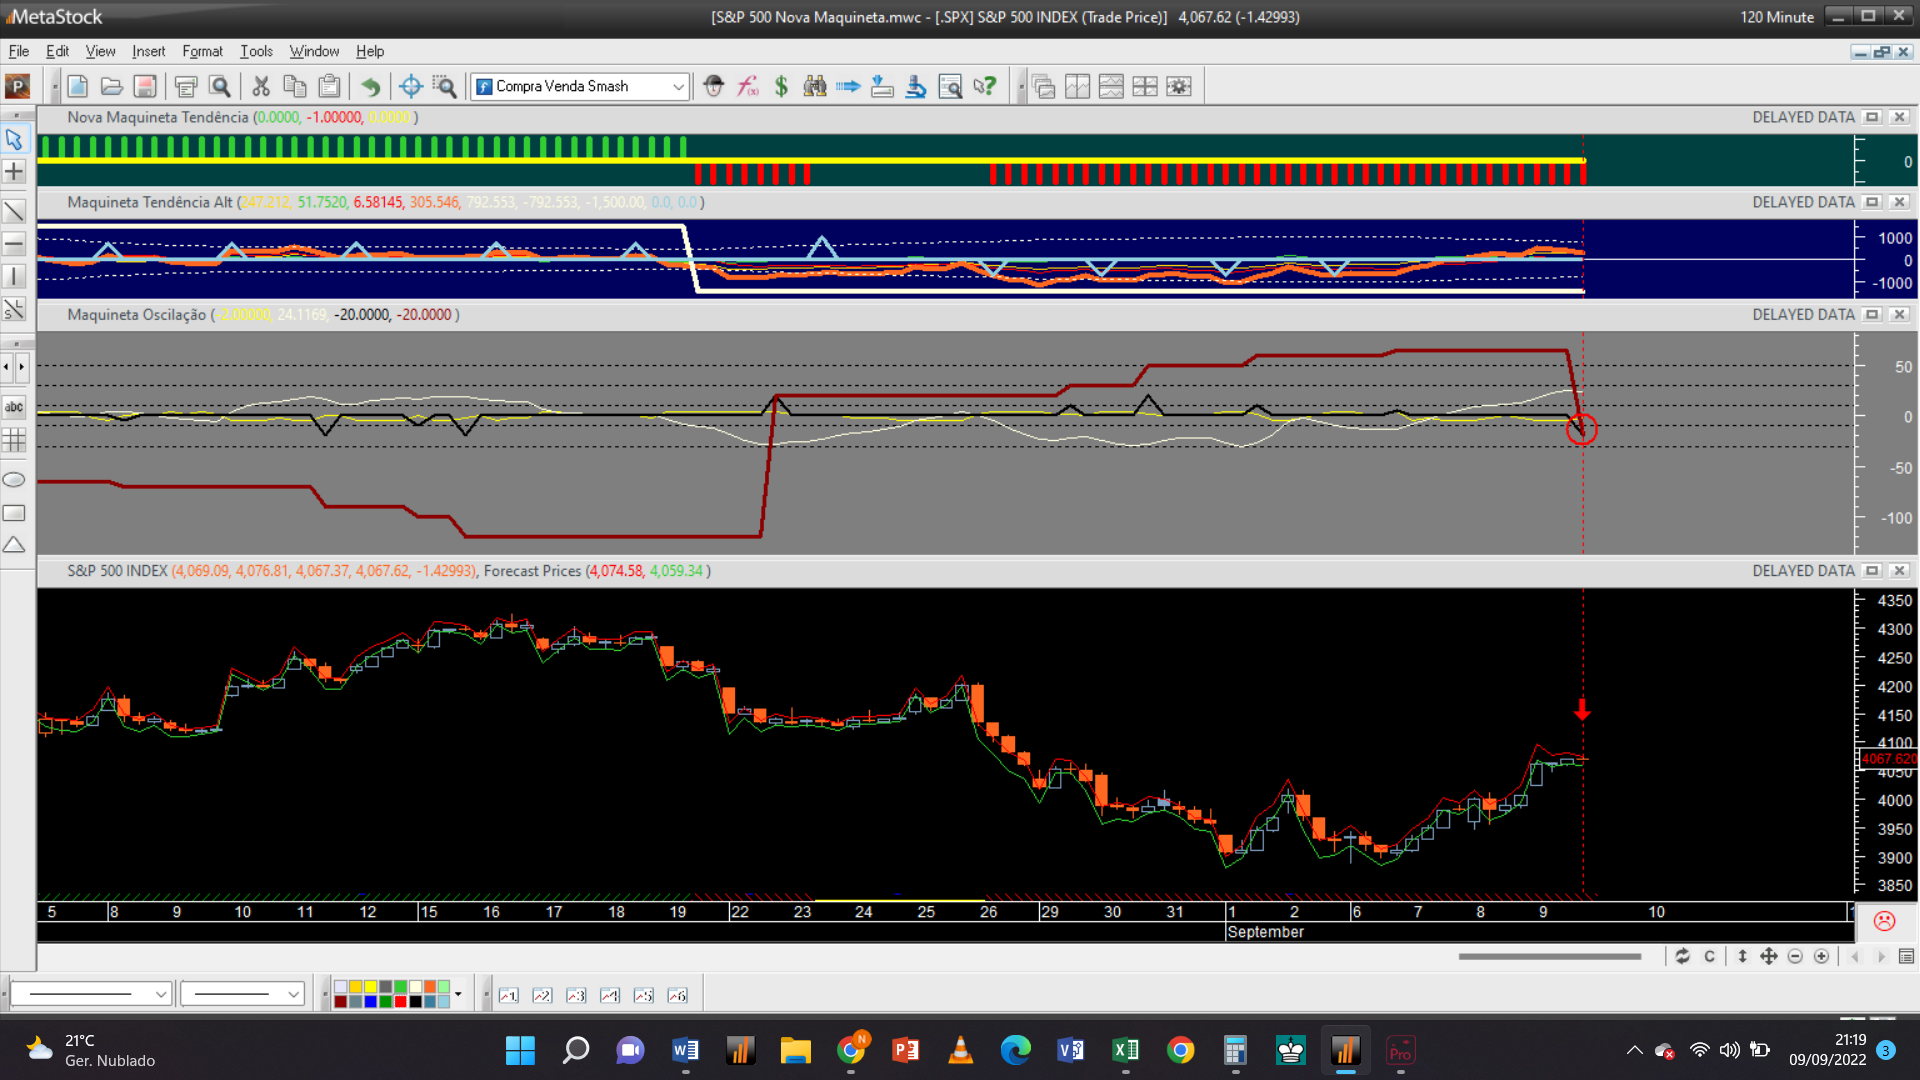Click the chart layout 3 button
This screenshot has height=1080, width=1920.
coord(576,995)
